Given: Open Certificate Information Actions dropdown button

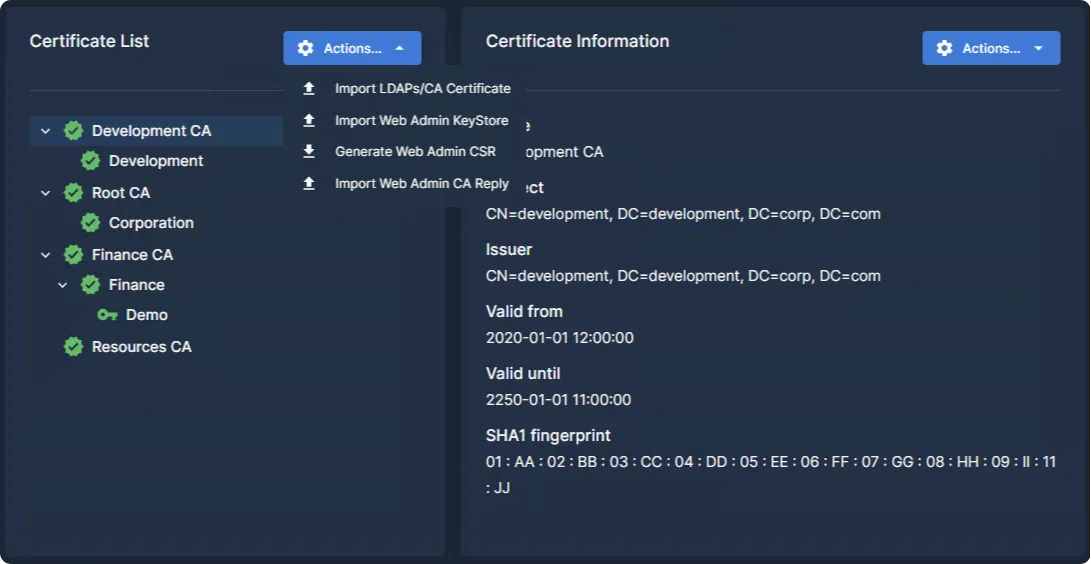Looking at the screenshot, I should (x=991, y=48).
